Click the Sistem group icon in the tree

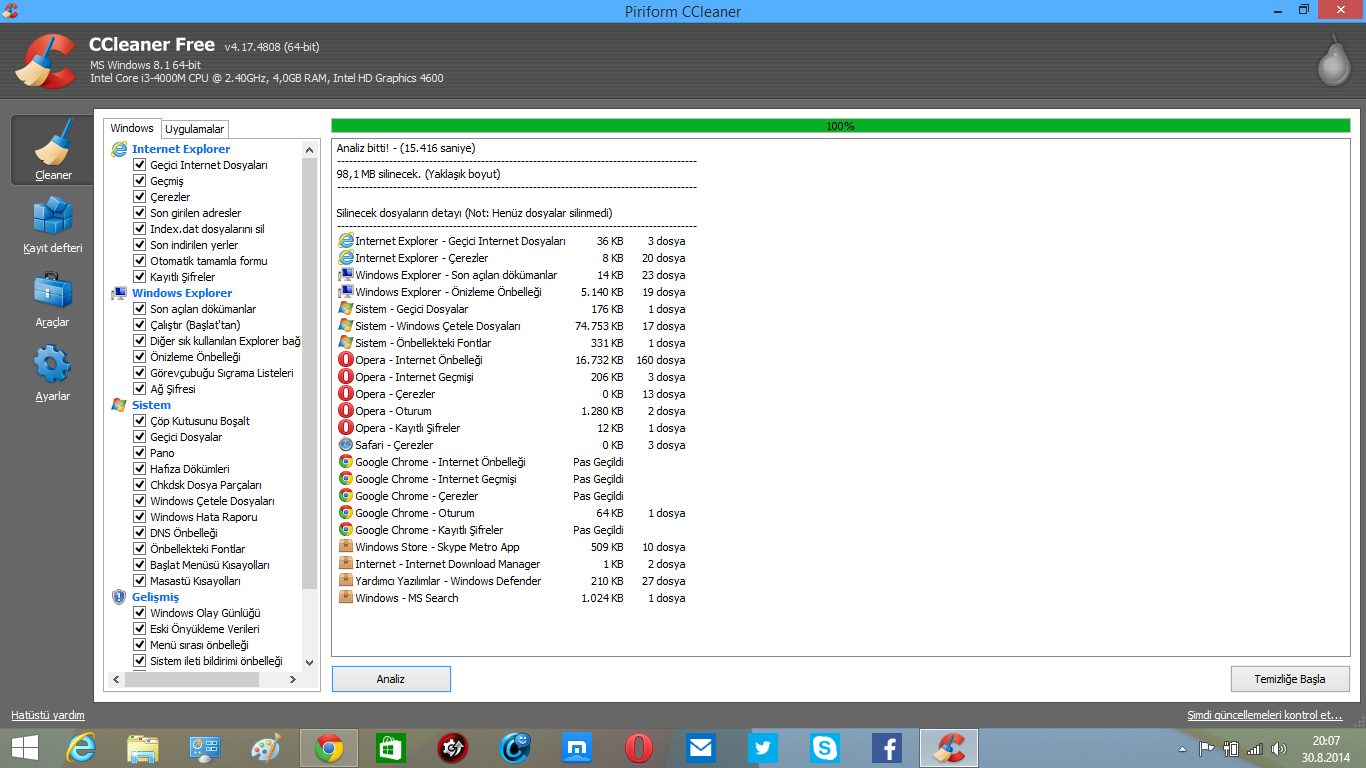coord(119,405)
